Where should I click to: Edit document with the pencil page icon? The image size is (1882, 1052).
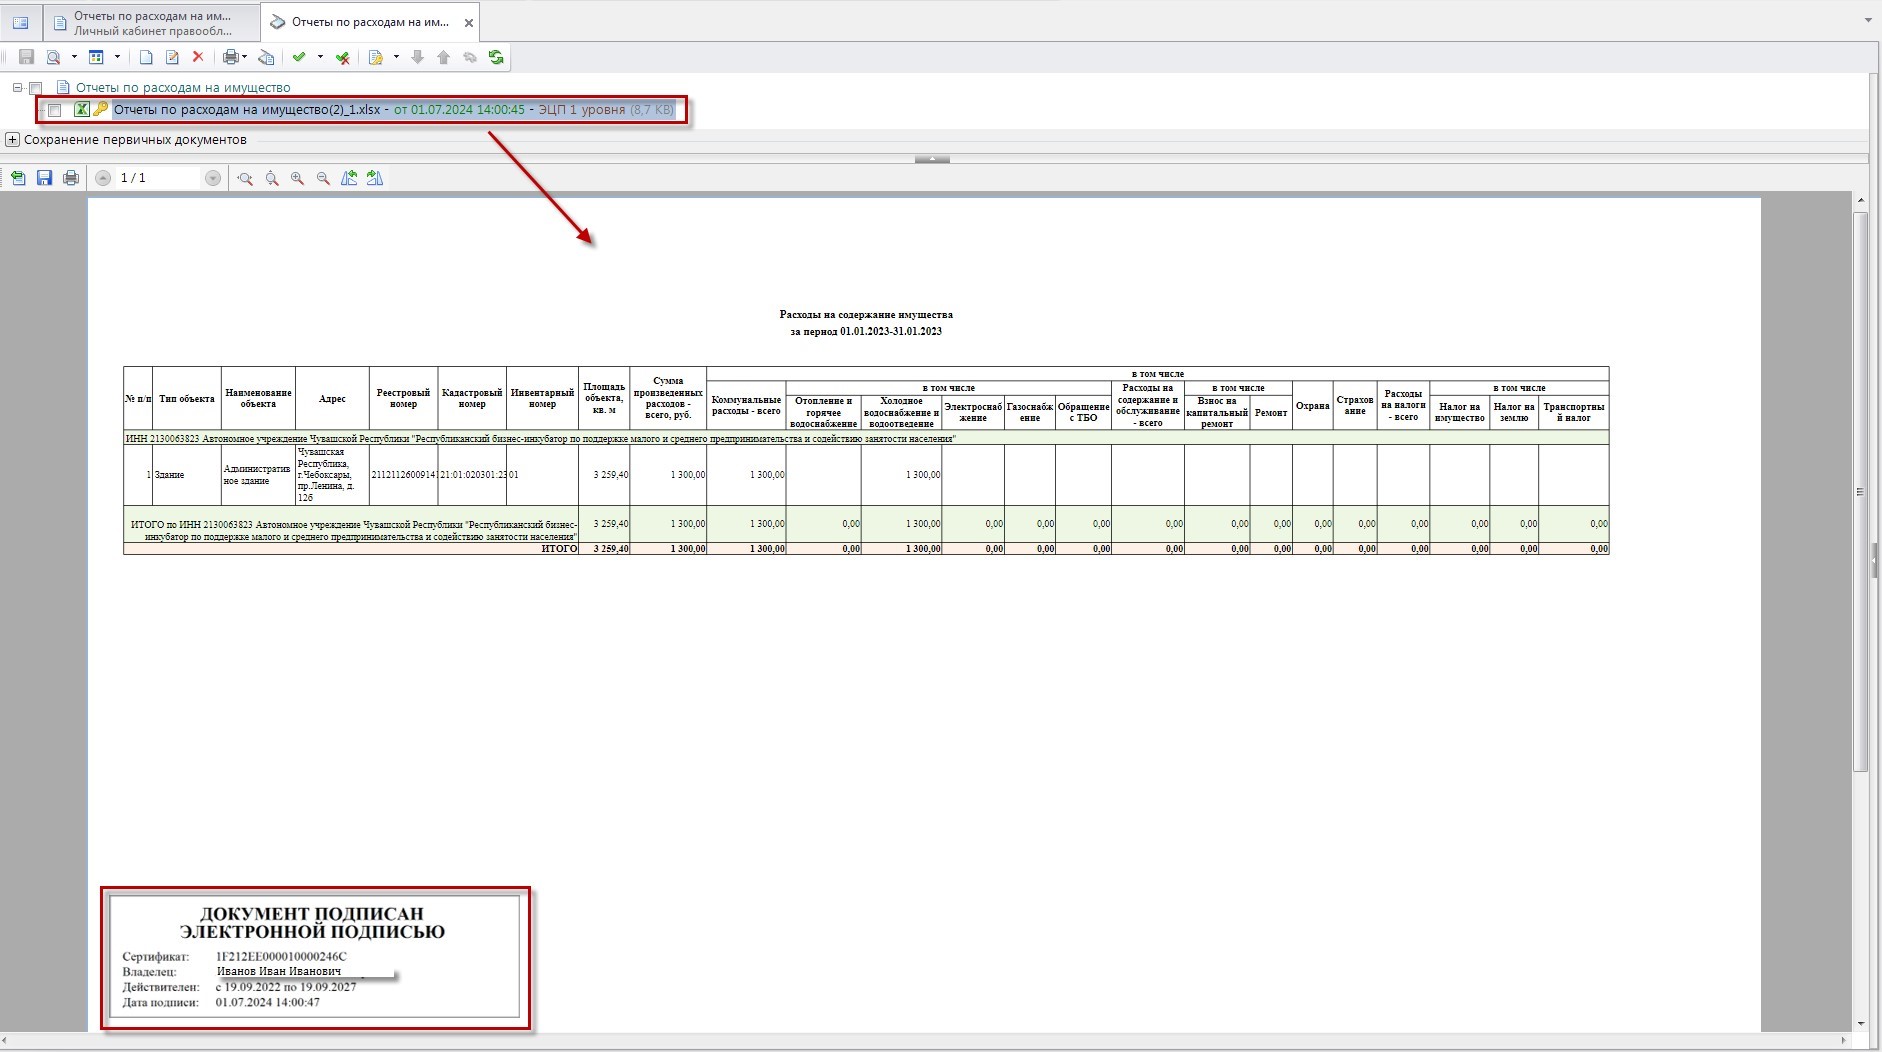172,58
